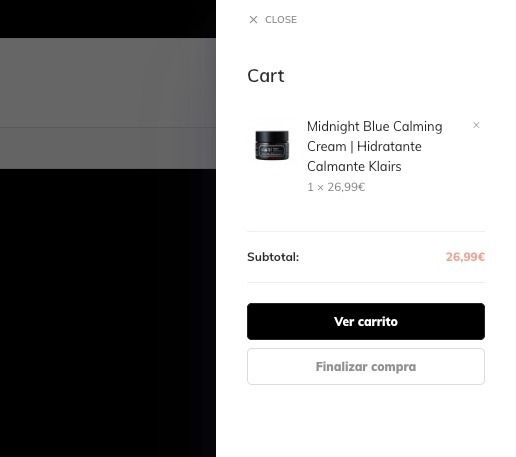This screenshot has width=516, height=457.
Task: Click the Midnight Blue Calming first title line
Action: (x=375, y=127)
